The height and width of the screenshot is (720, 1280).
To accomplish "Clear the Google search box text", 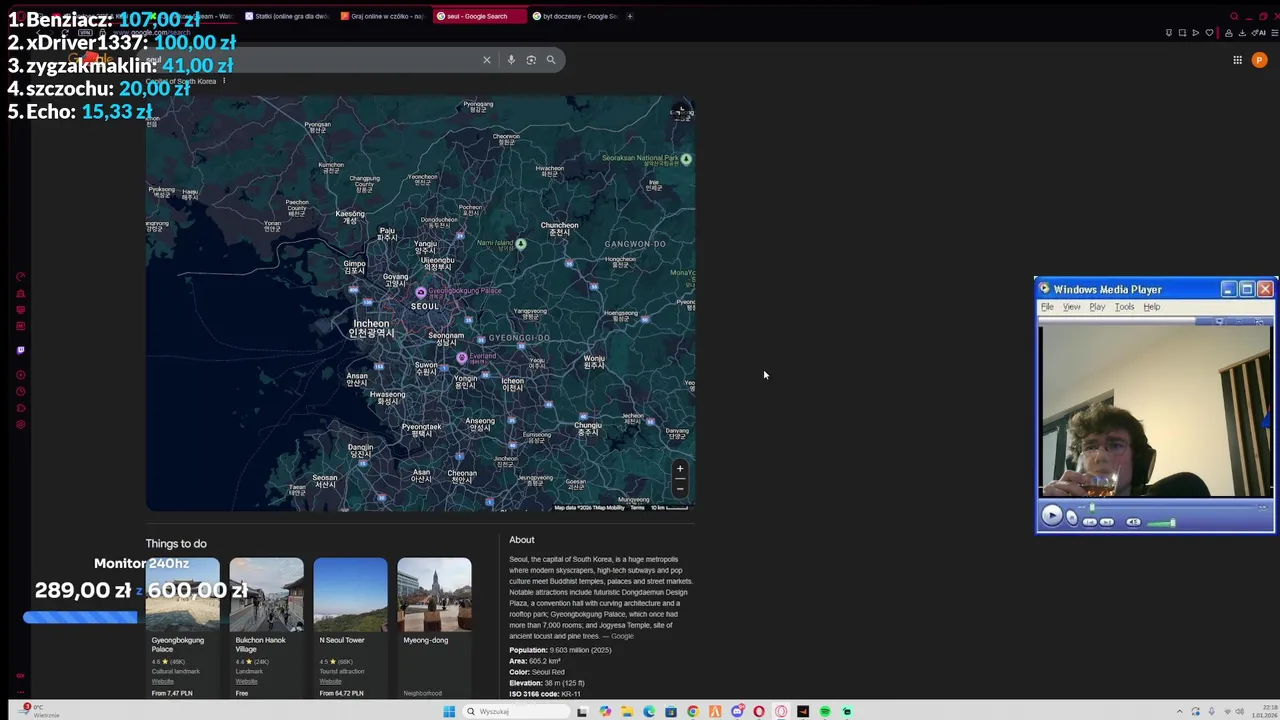I will (x=487, y=60).
